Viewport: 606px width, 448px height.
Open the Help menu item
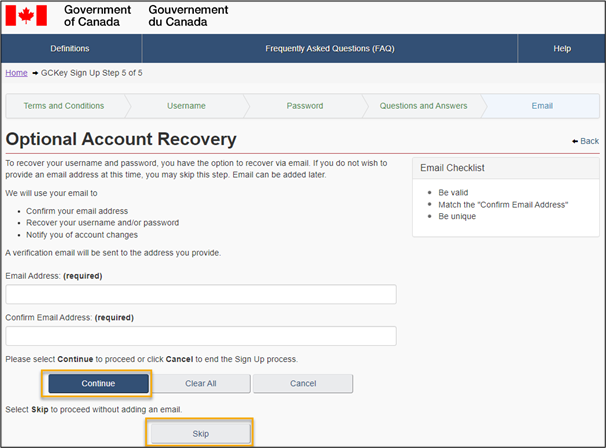562,48
